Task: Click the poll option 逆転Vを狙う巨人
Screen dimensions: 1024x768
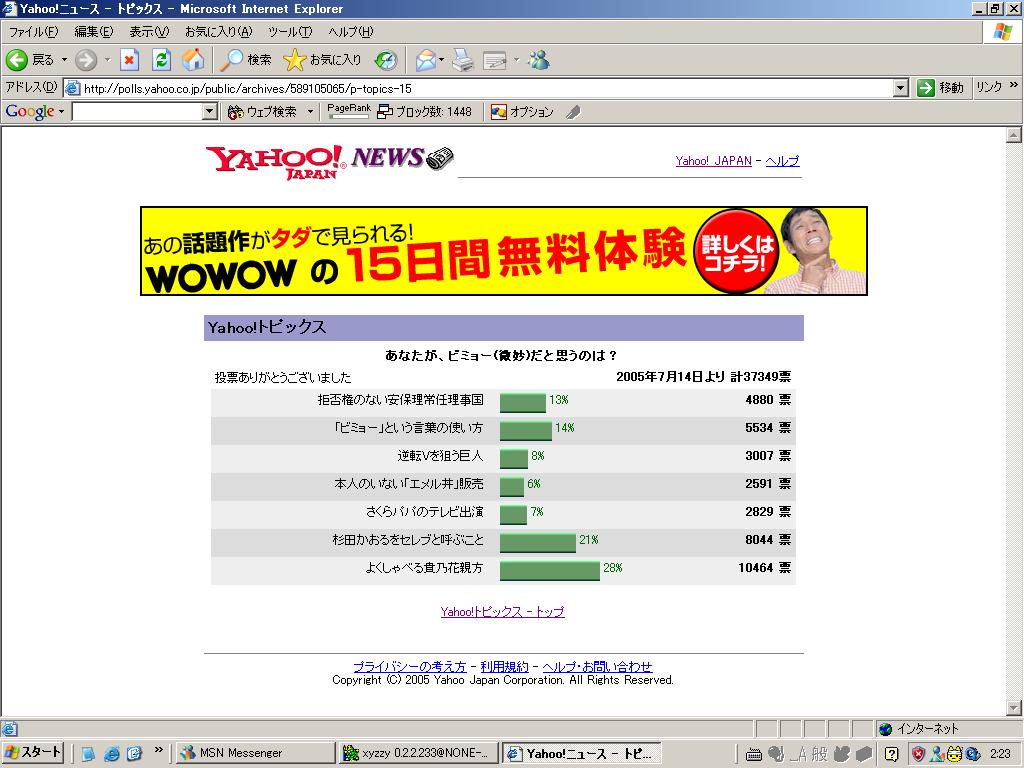Action: pos(440,456)
